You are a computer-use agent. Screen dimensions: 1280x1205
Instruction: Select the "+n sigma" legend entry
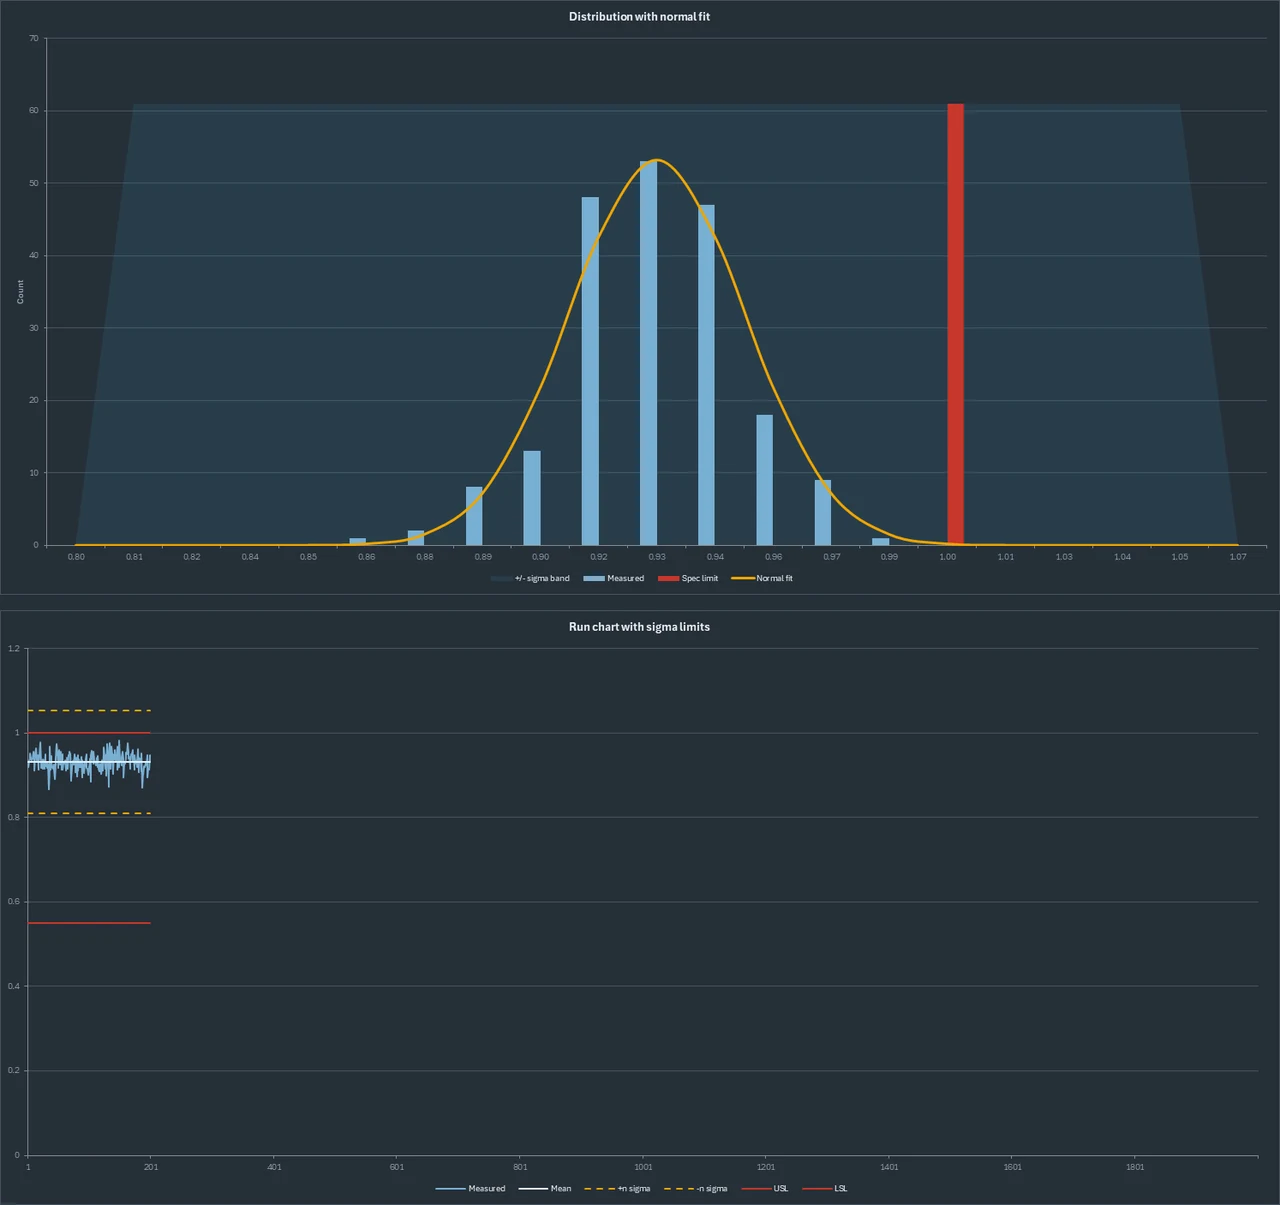pyautogui.click(x=617, y=1189)
